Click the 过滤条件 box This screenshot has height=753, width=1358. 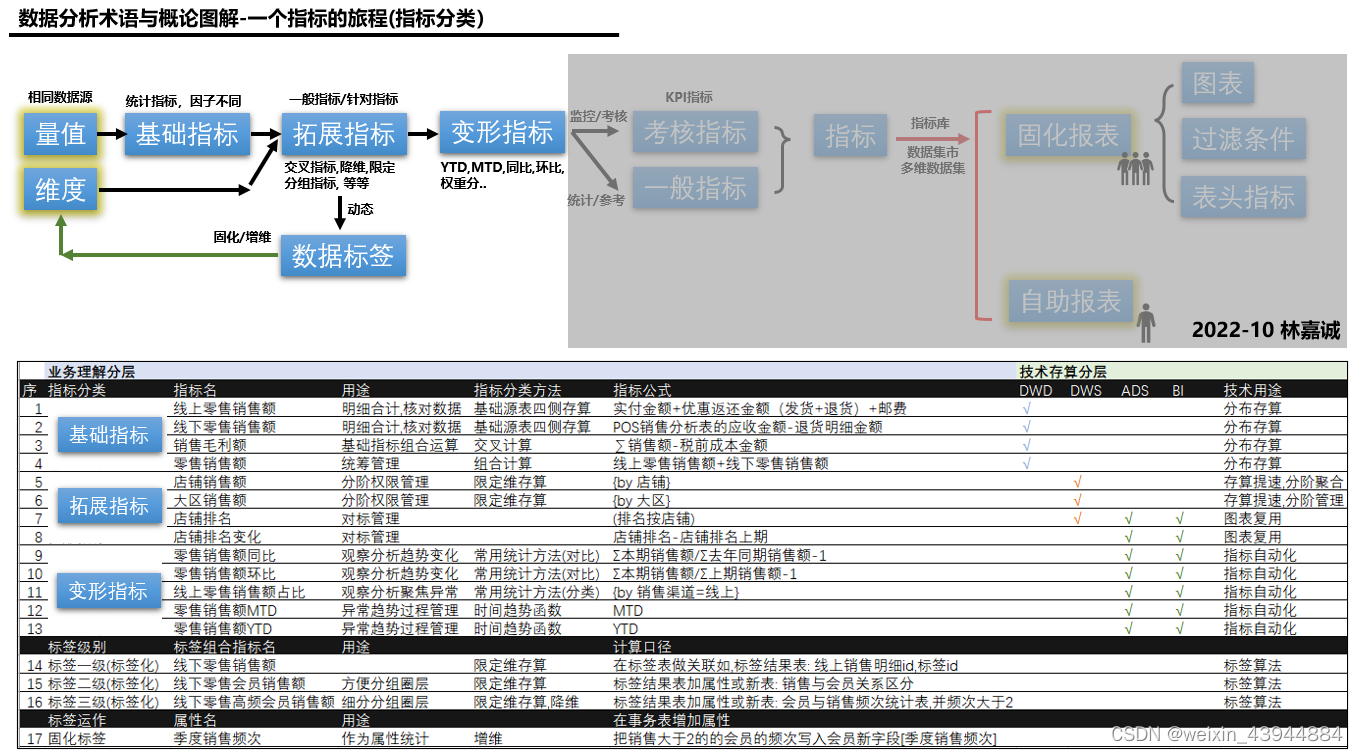point(1243,140)
